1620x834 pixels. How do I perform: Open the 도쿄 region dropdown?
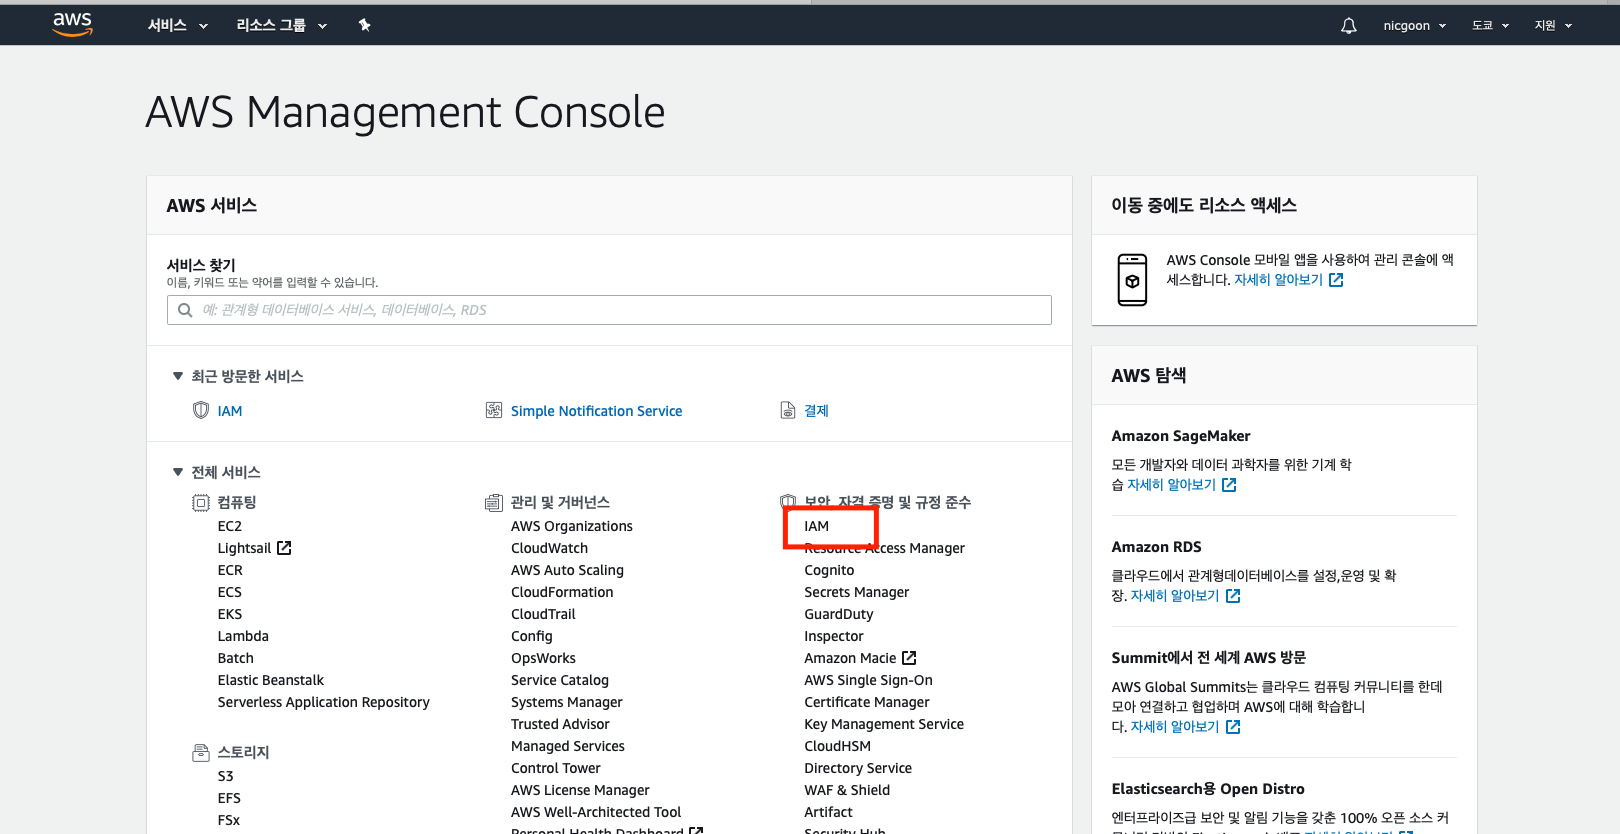1490,25
